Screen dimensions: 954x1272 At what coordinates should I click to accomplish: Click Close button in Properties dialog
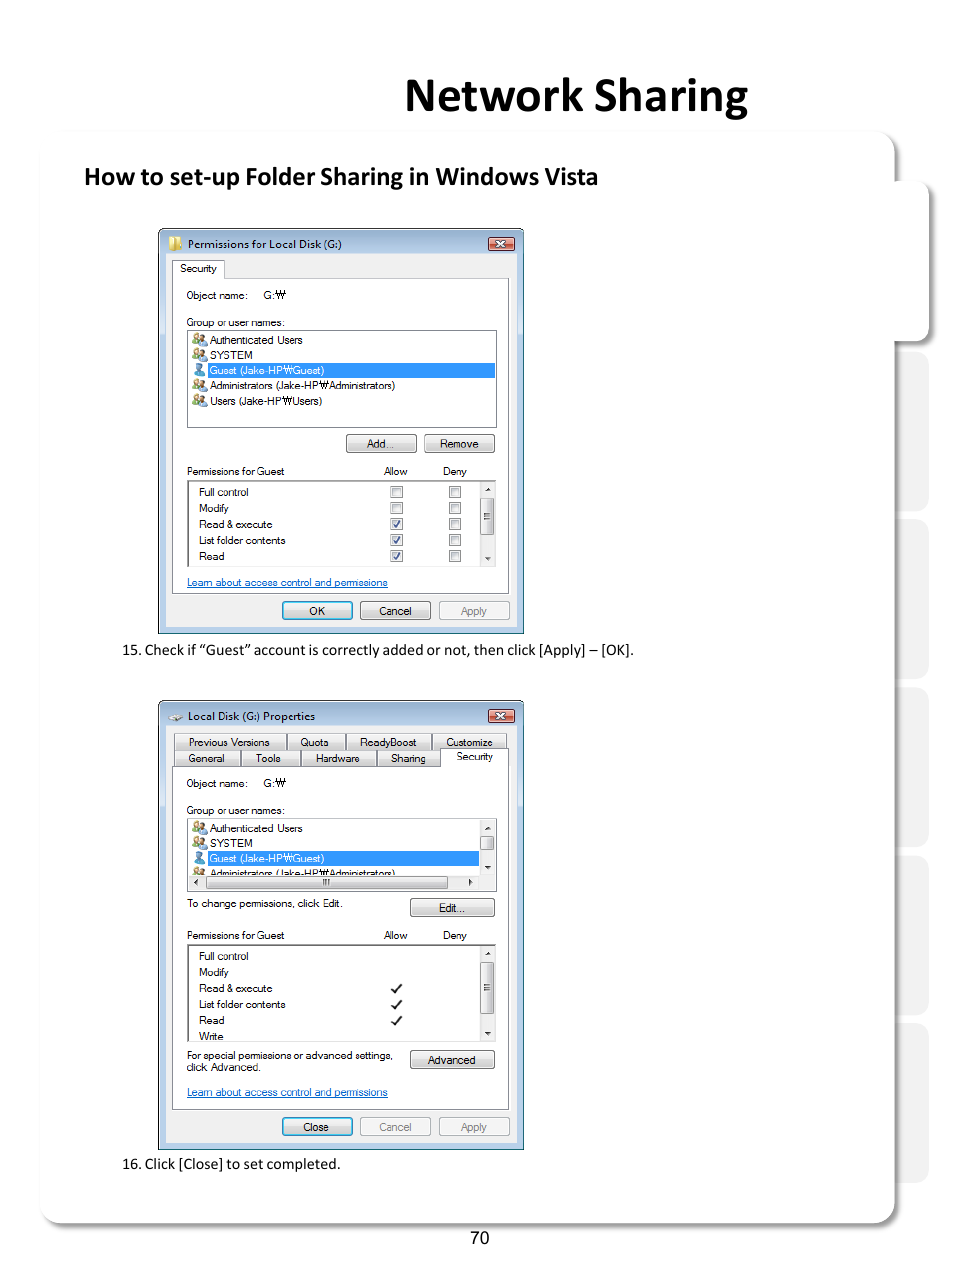tap(317, 1127)
